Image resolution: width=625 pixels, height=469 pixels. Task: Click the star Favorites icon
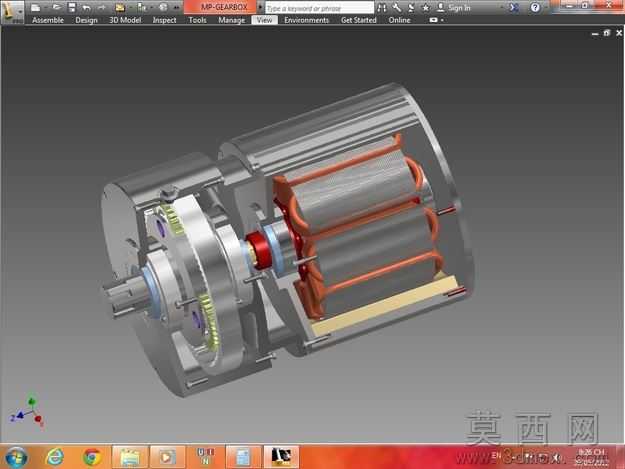tap(426, 8)
